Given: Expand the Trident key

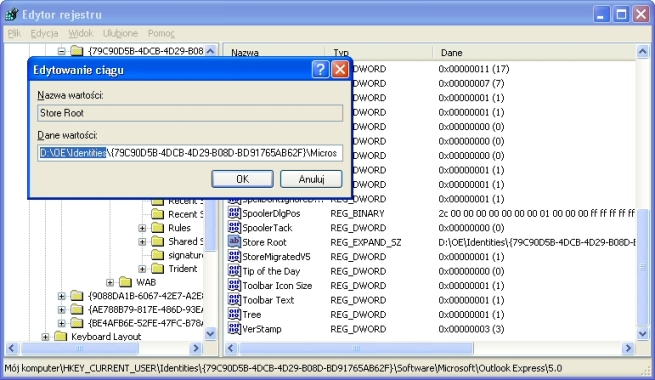Looking at the screenshot, I should (x=142, y=269).
